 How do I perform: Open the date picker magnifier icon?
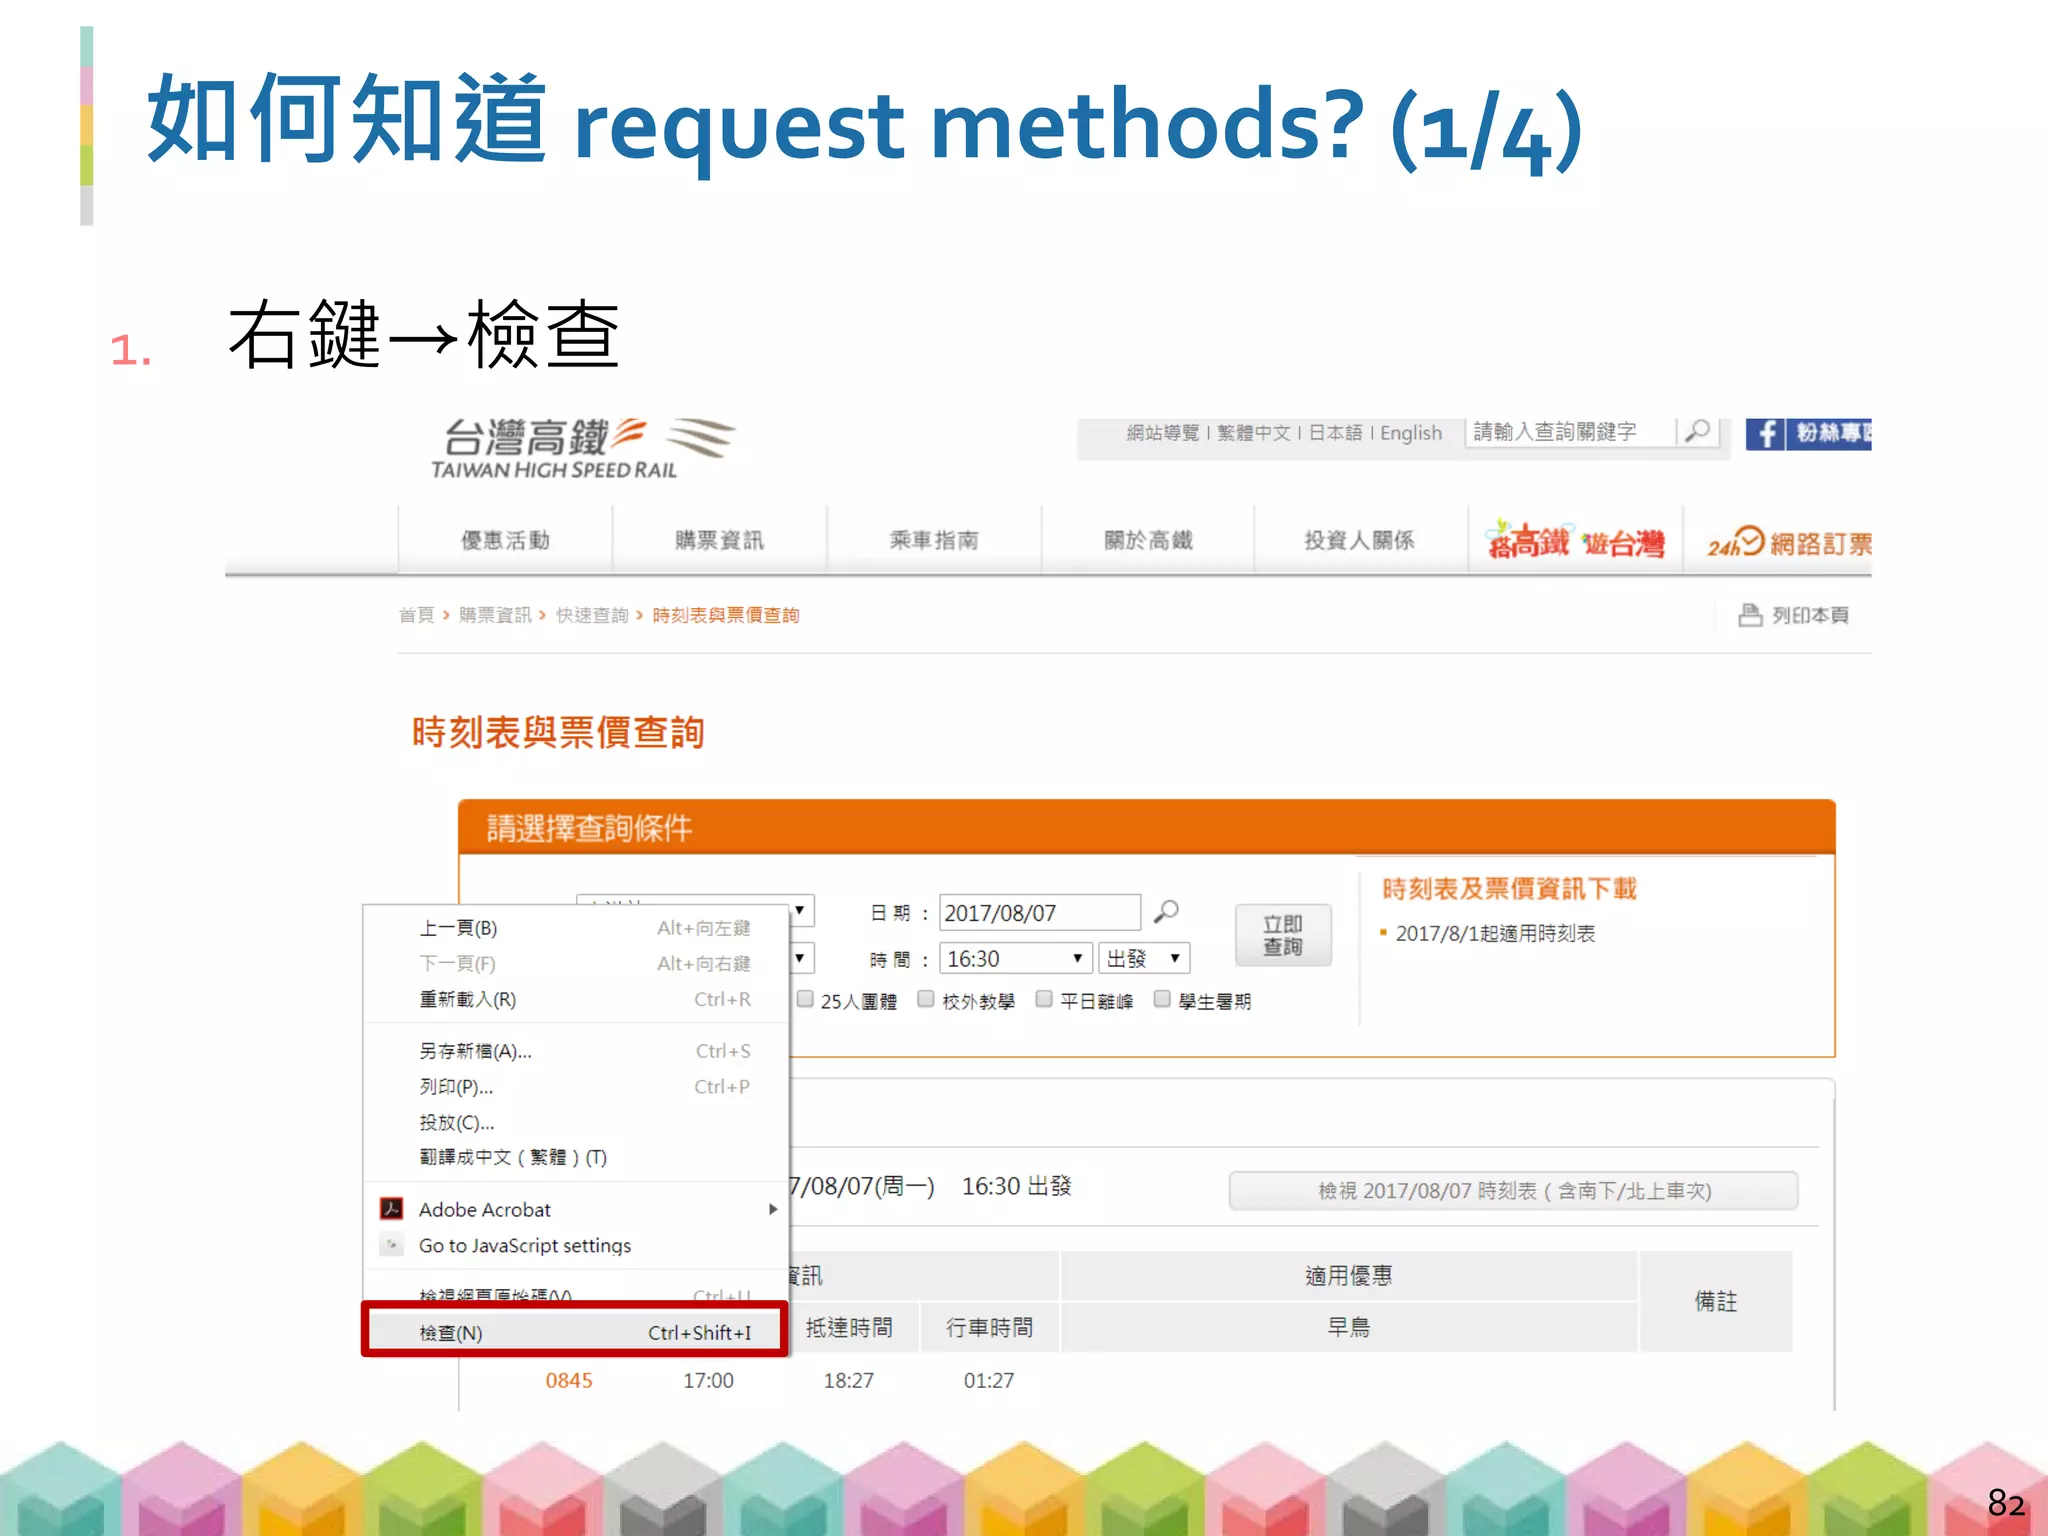1166,912
